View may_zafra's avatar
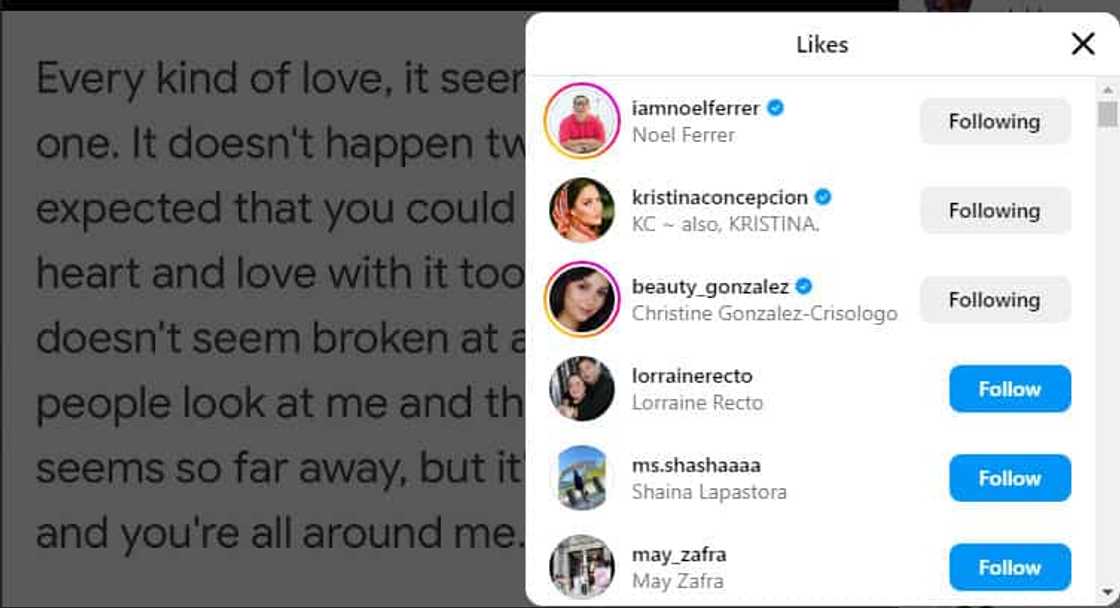The height and width of the screenshot is (608, 1120). (x=581, y=566)
